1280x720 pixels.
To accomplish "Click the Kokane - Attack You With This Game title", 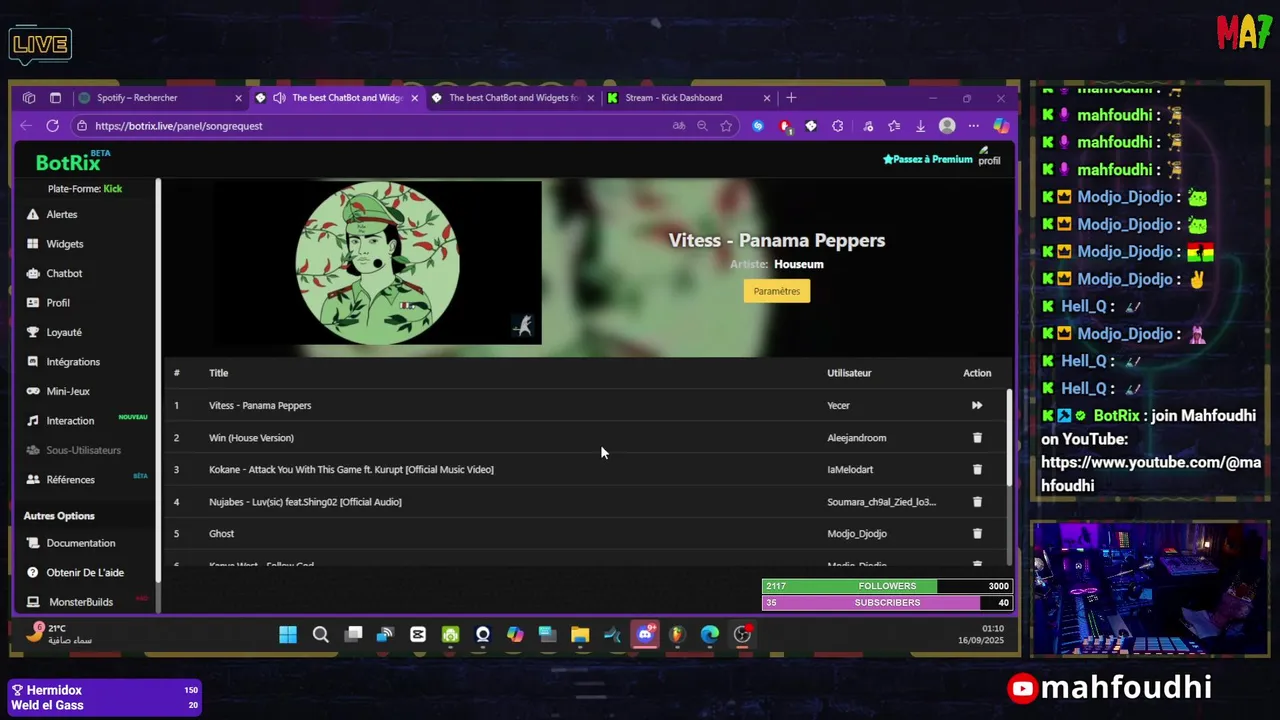I will 351,470.
